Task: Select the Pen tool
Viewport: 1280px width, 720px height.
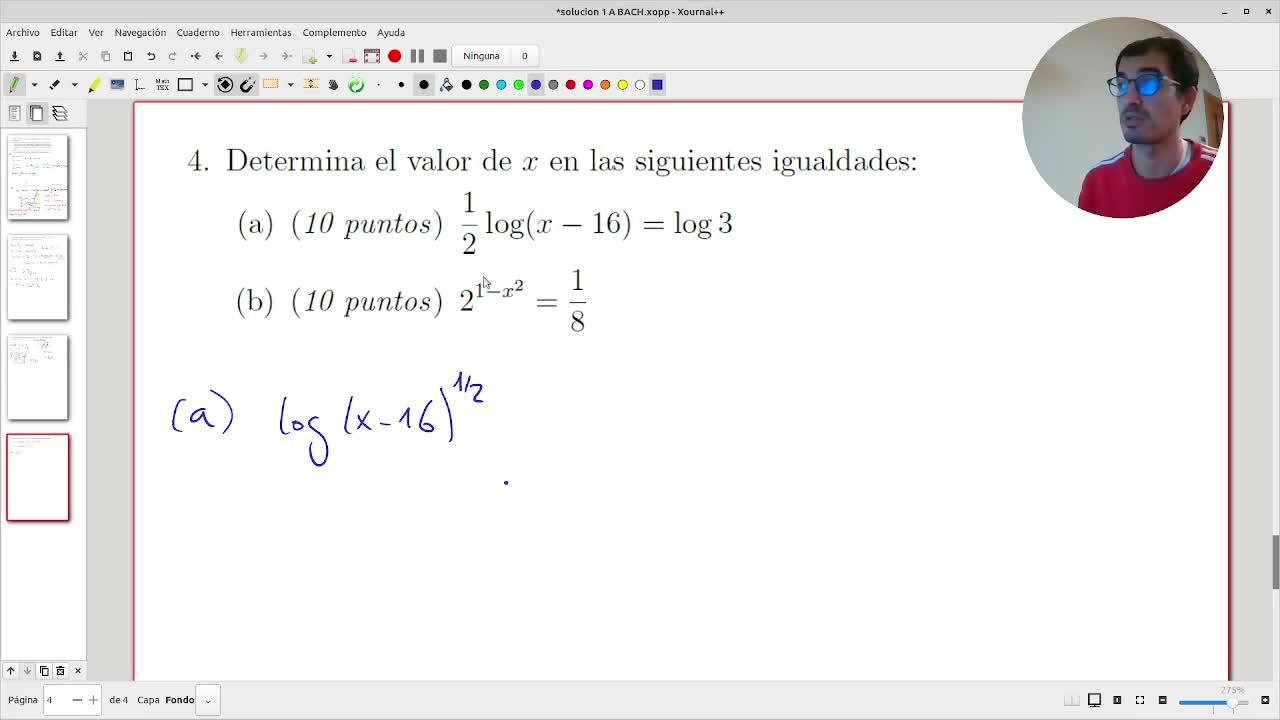Action: 14,85
